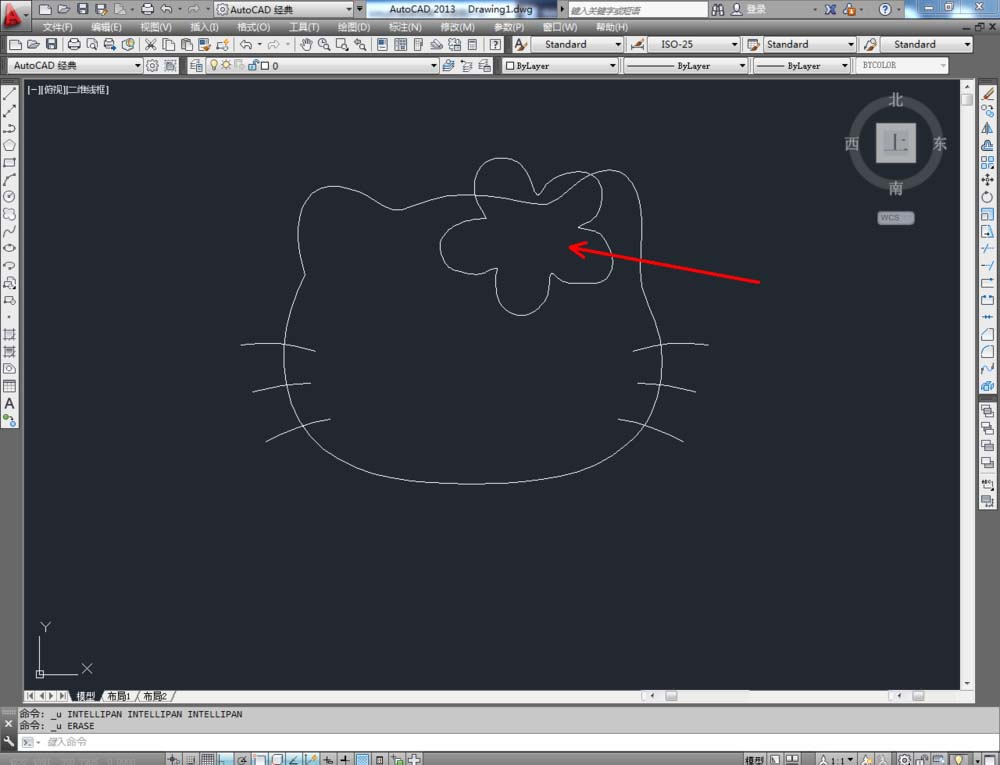Click the Save floppy disk icon
The width and height of the screenshot is (1000, 765).
click(x=52, y=45)
